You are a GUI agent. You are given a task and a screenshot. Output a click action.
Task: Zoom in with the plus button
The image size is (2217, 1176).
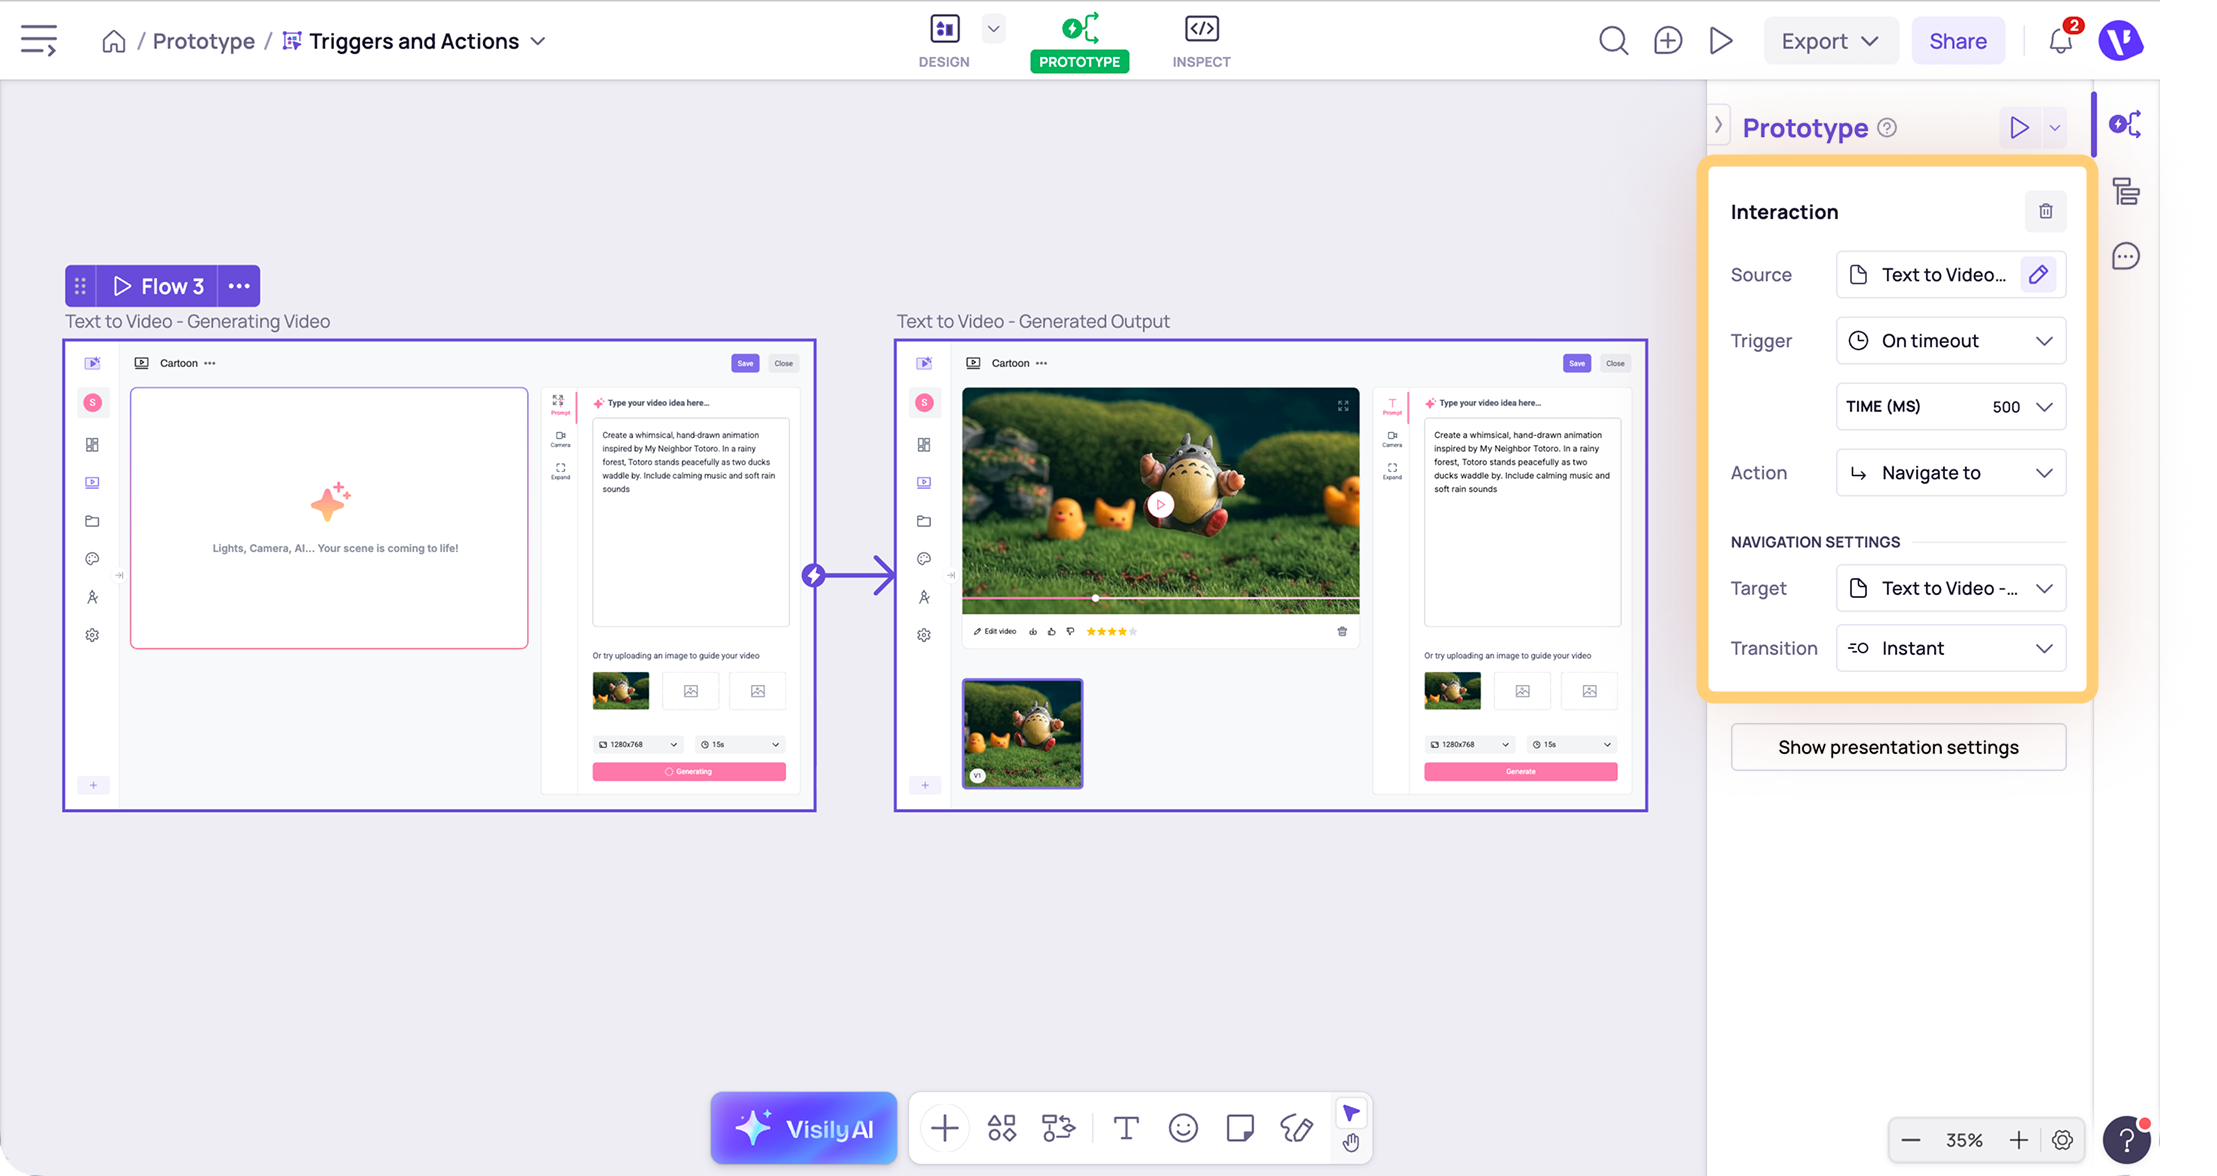pyautogui.click(x=2019, y=1140)
